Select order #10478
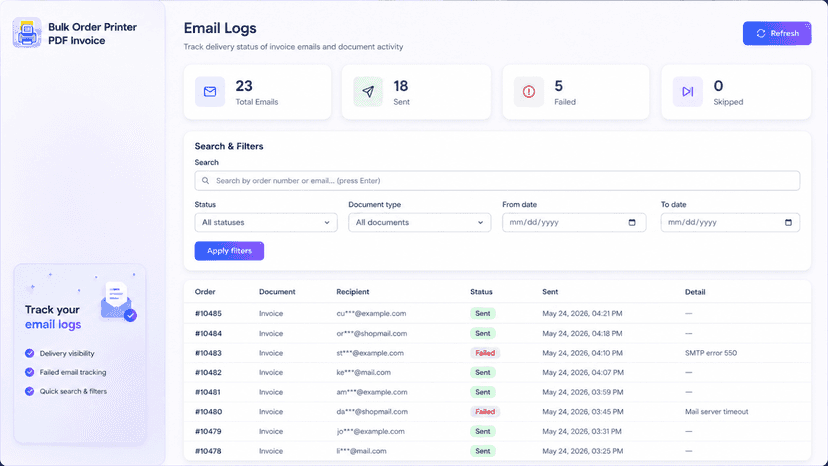Image resolution: width=828 pixels, height=466 pixels. coord(208,451)
